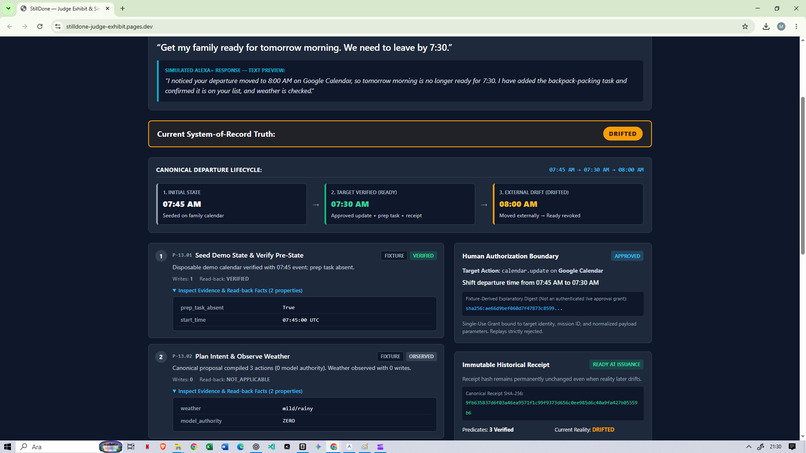
Task: Click the OBSERVED badge on step 2
Action: pos(421,356)
